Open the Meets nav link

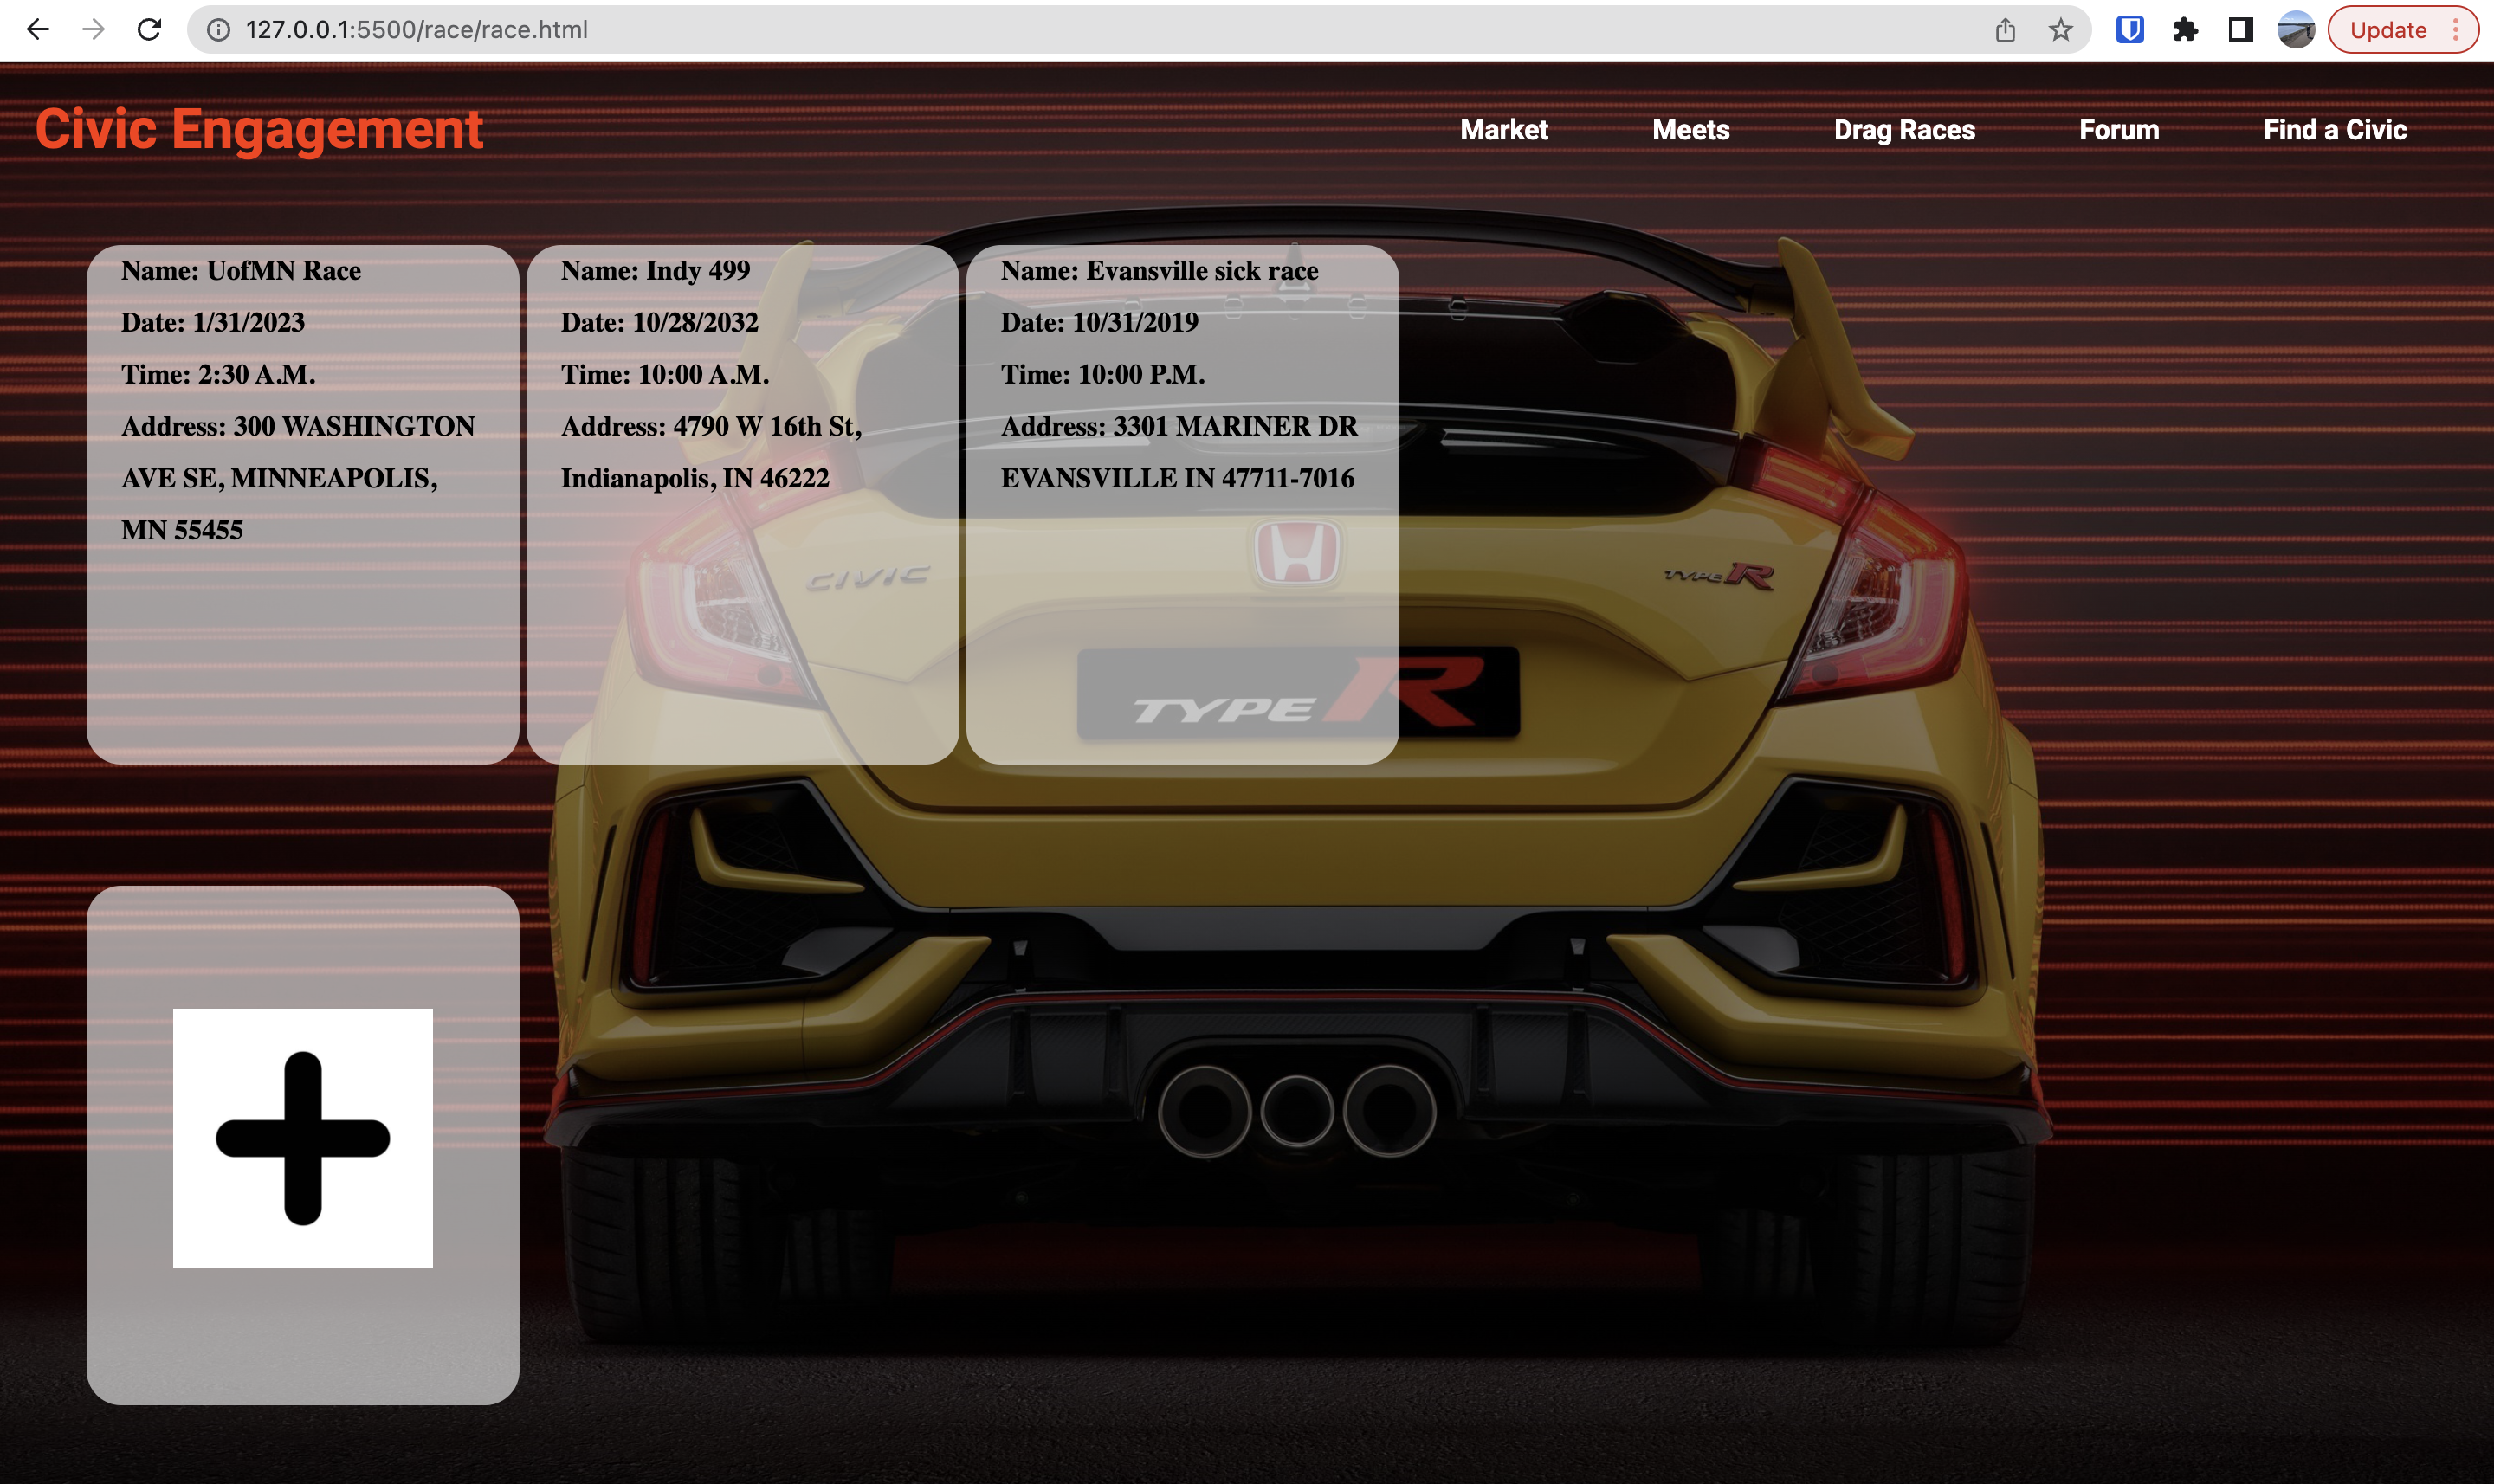click(x=1690, y=130)
